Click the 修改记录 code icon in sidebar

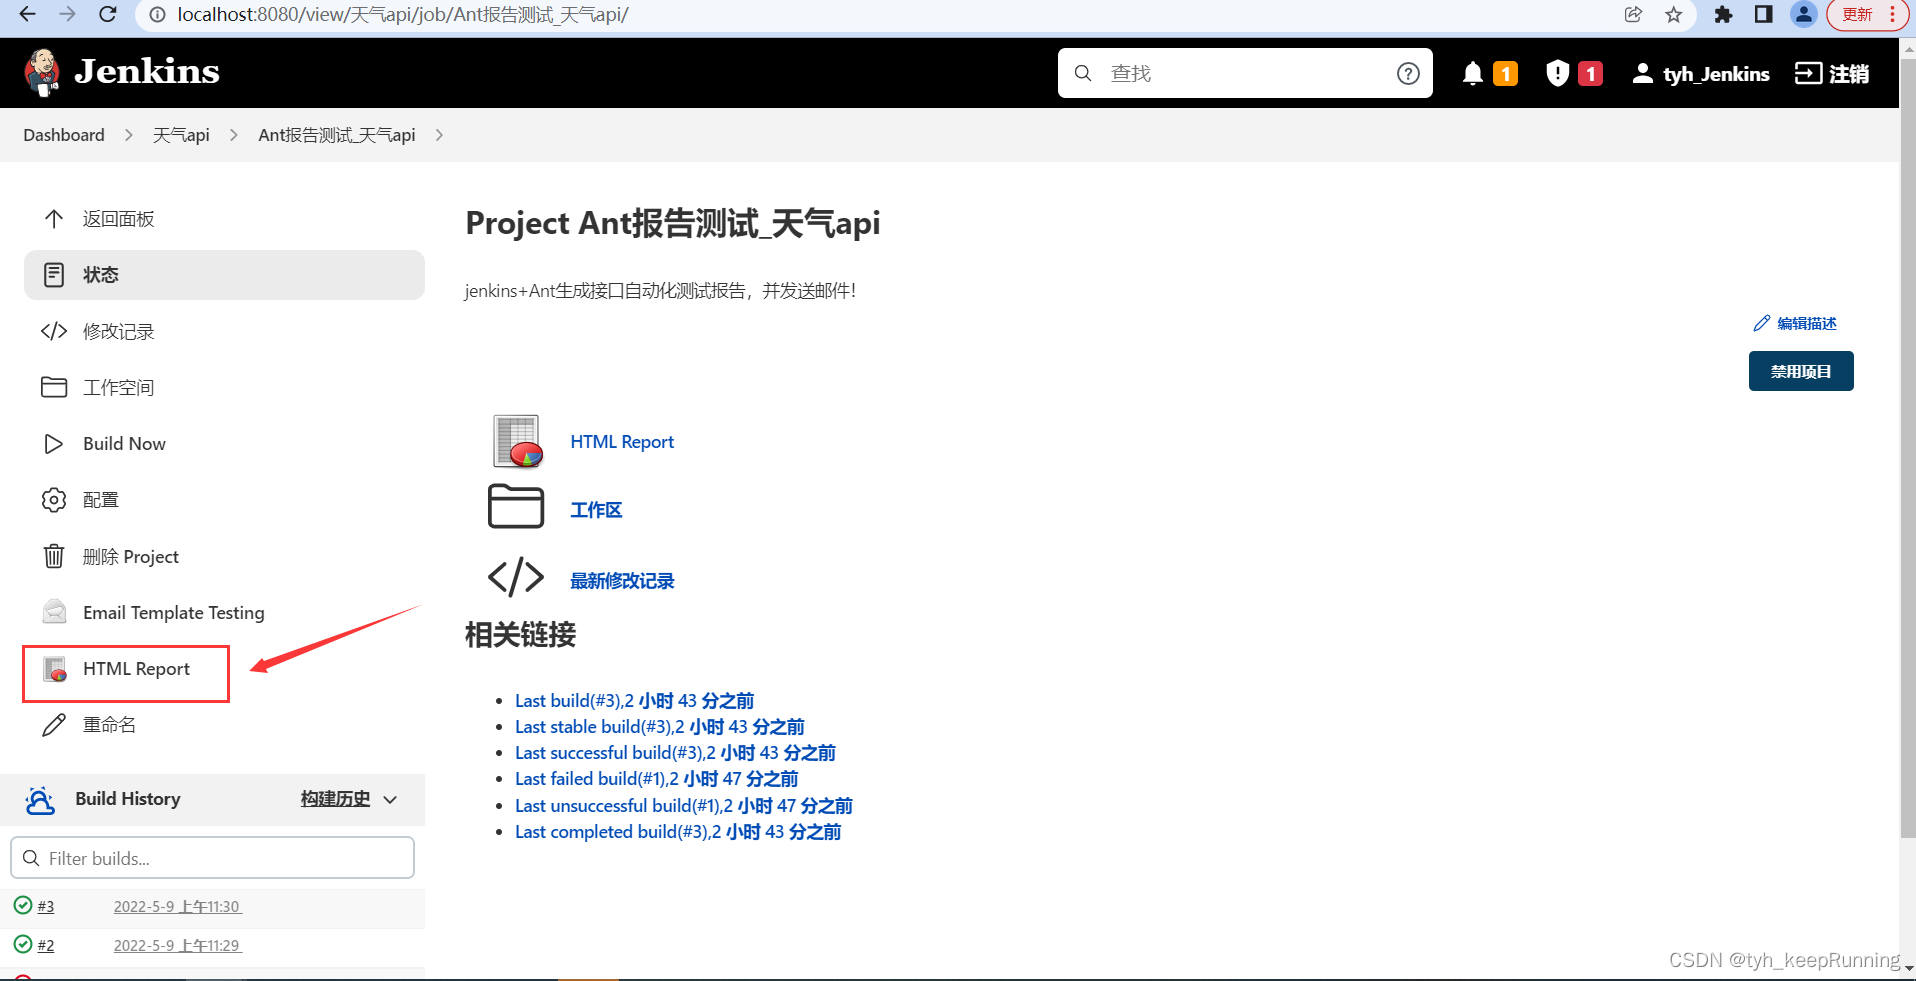(x=54, y=331)
